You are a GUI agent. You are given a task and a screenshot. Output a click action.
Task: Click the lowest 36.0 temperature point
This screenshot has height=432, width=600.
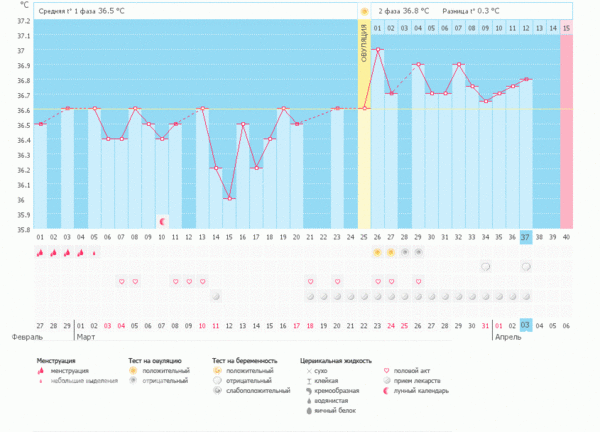229,198
